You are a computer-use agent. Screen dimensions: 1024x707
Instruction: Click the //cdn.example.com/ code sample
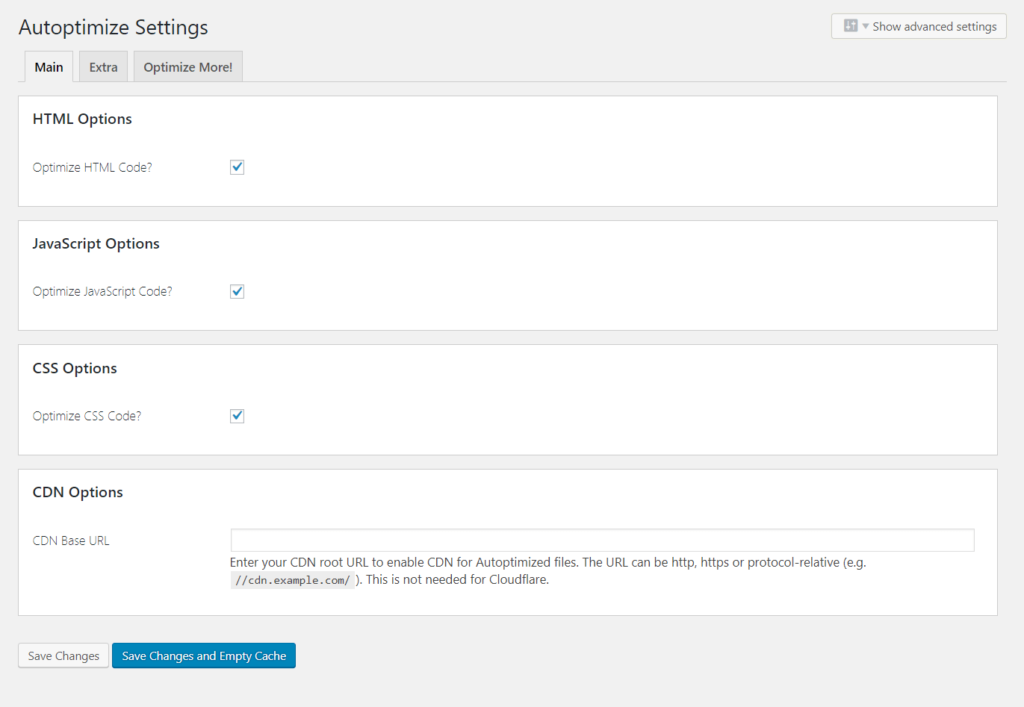[293, 580]
